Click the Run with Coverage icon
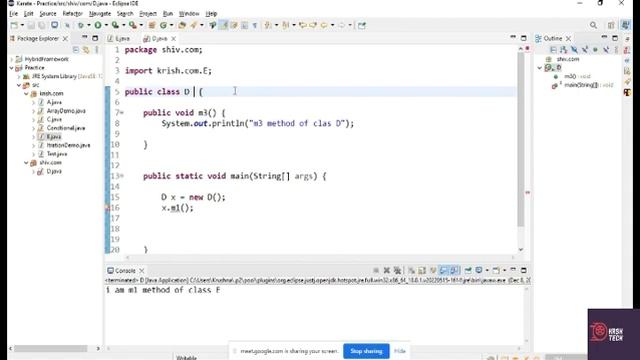 click(116, 25)
